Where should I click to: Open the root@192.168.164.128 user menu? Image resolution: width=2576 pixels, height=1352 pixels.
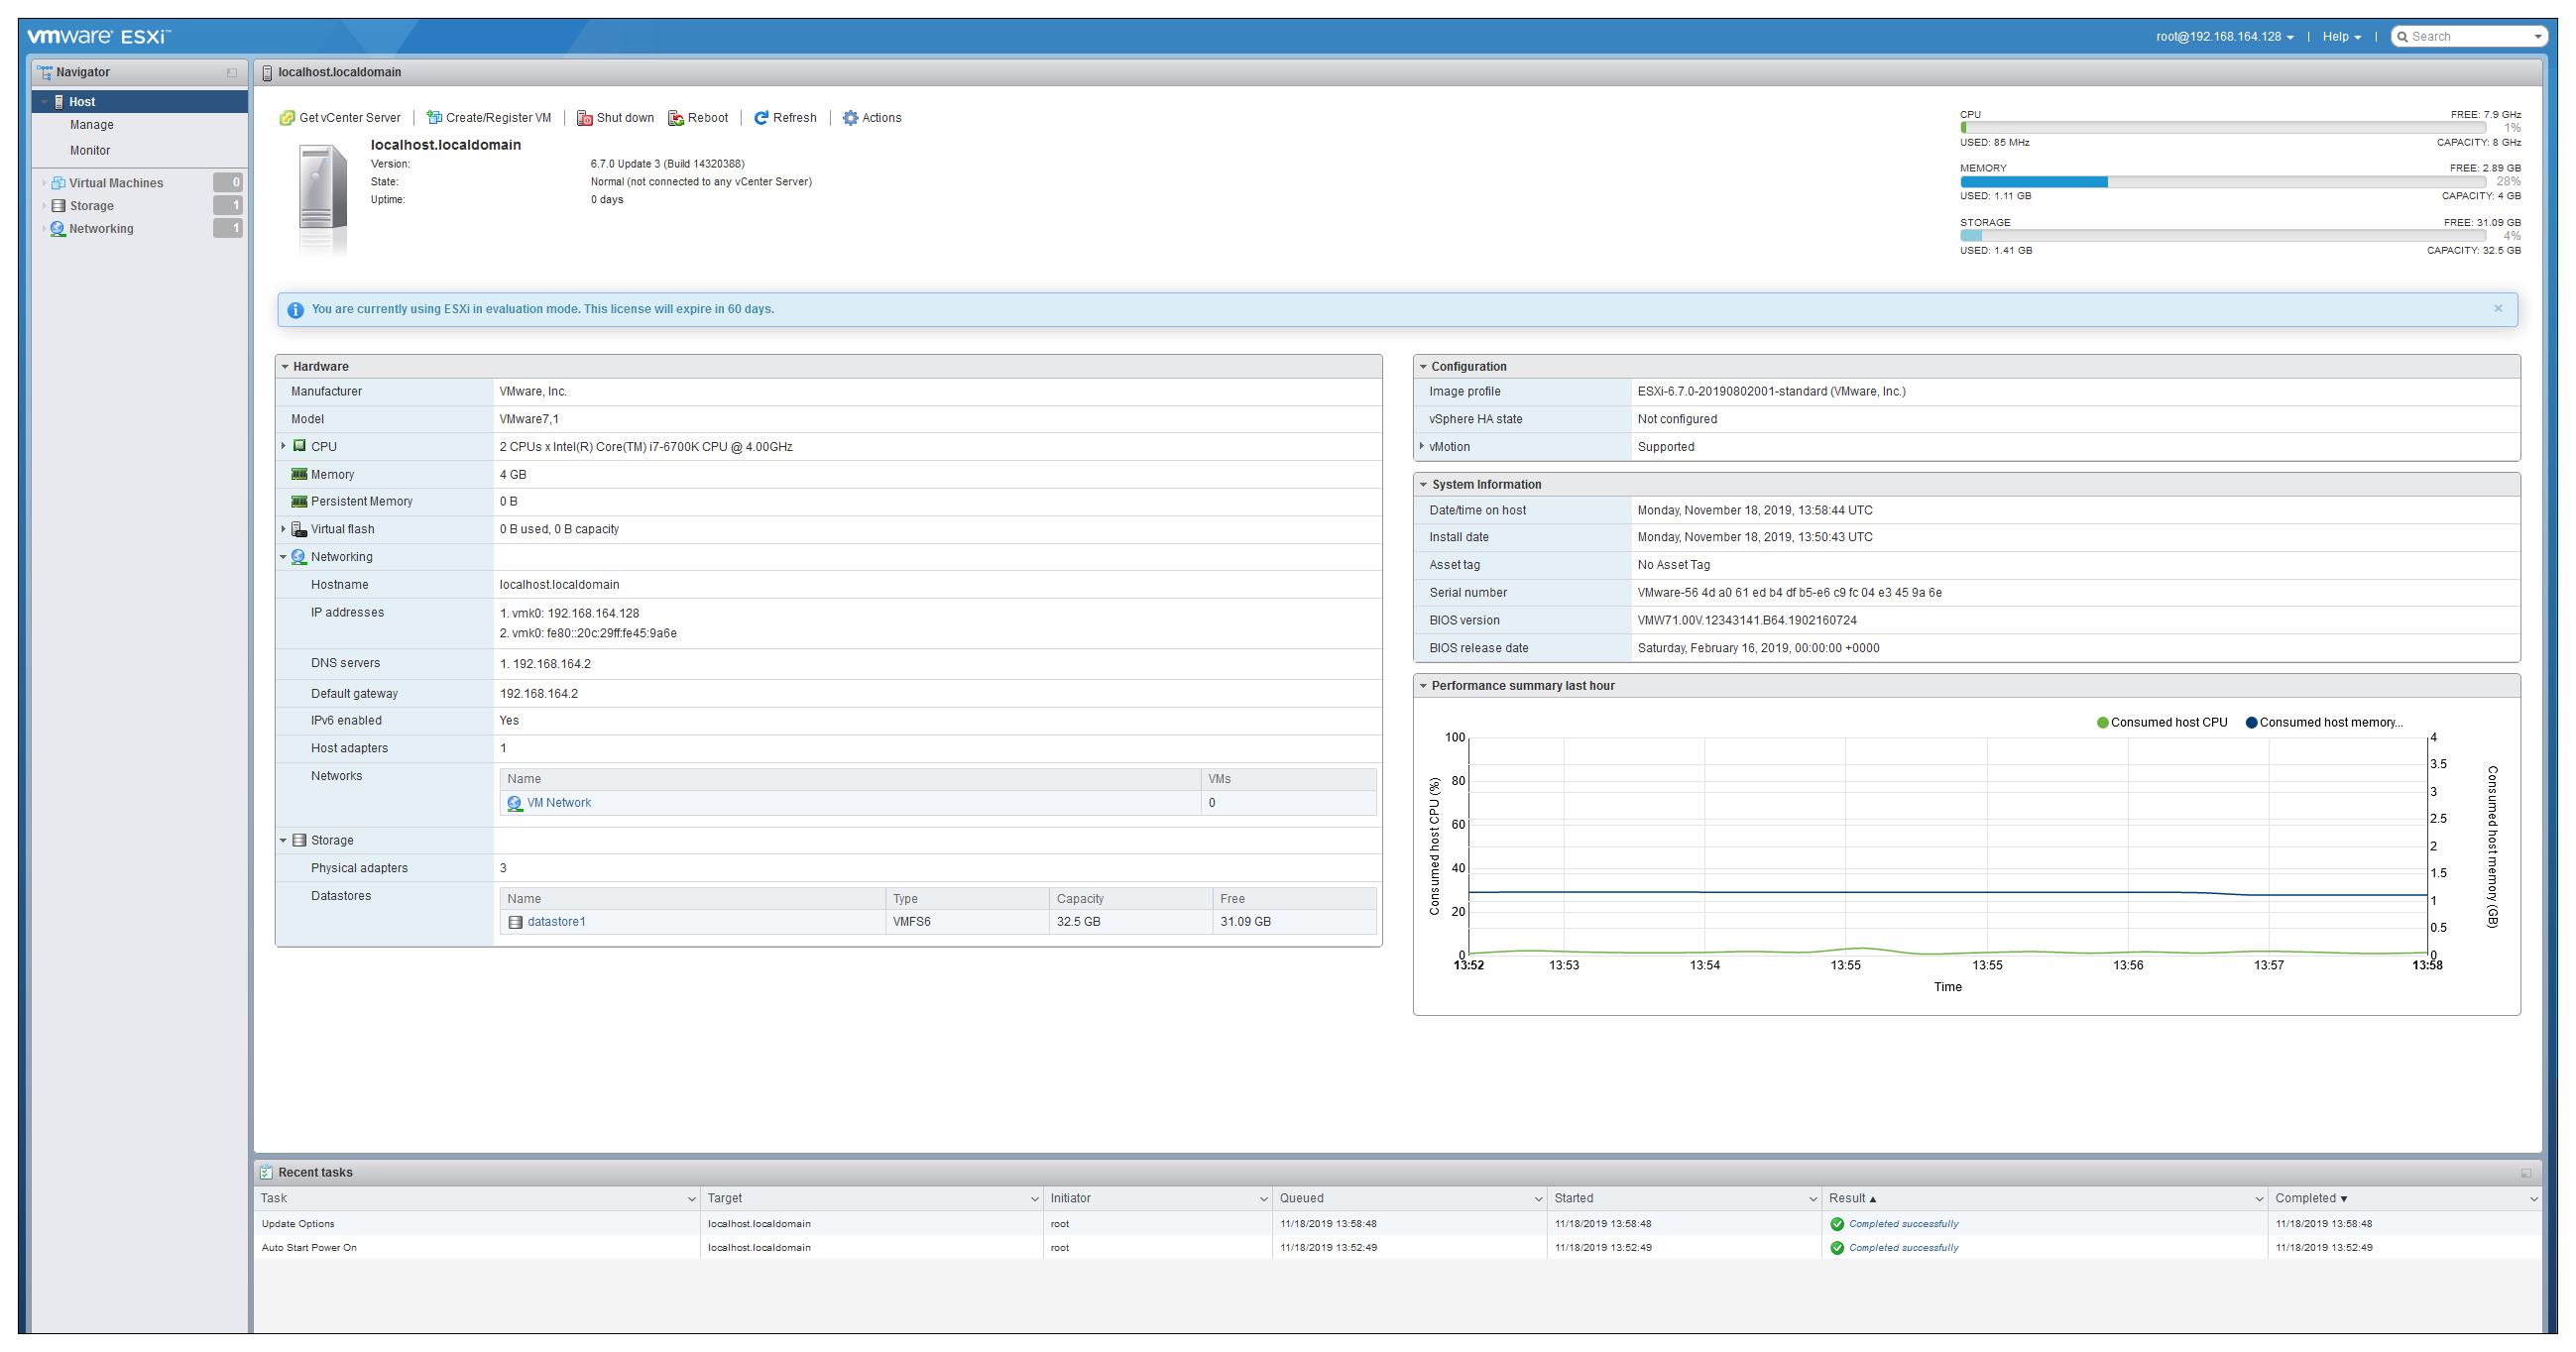click(x=2225, y=37)
